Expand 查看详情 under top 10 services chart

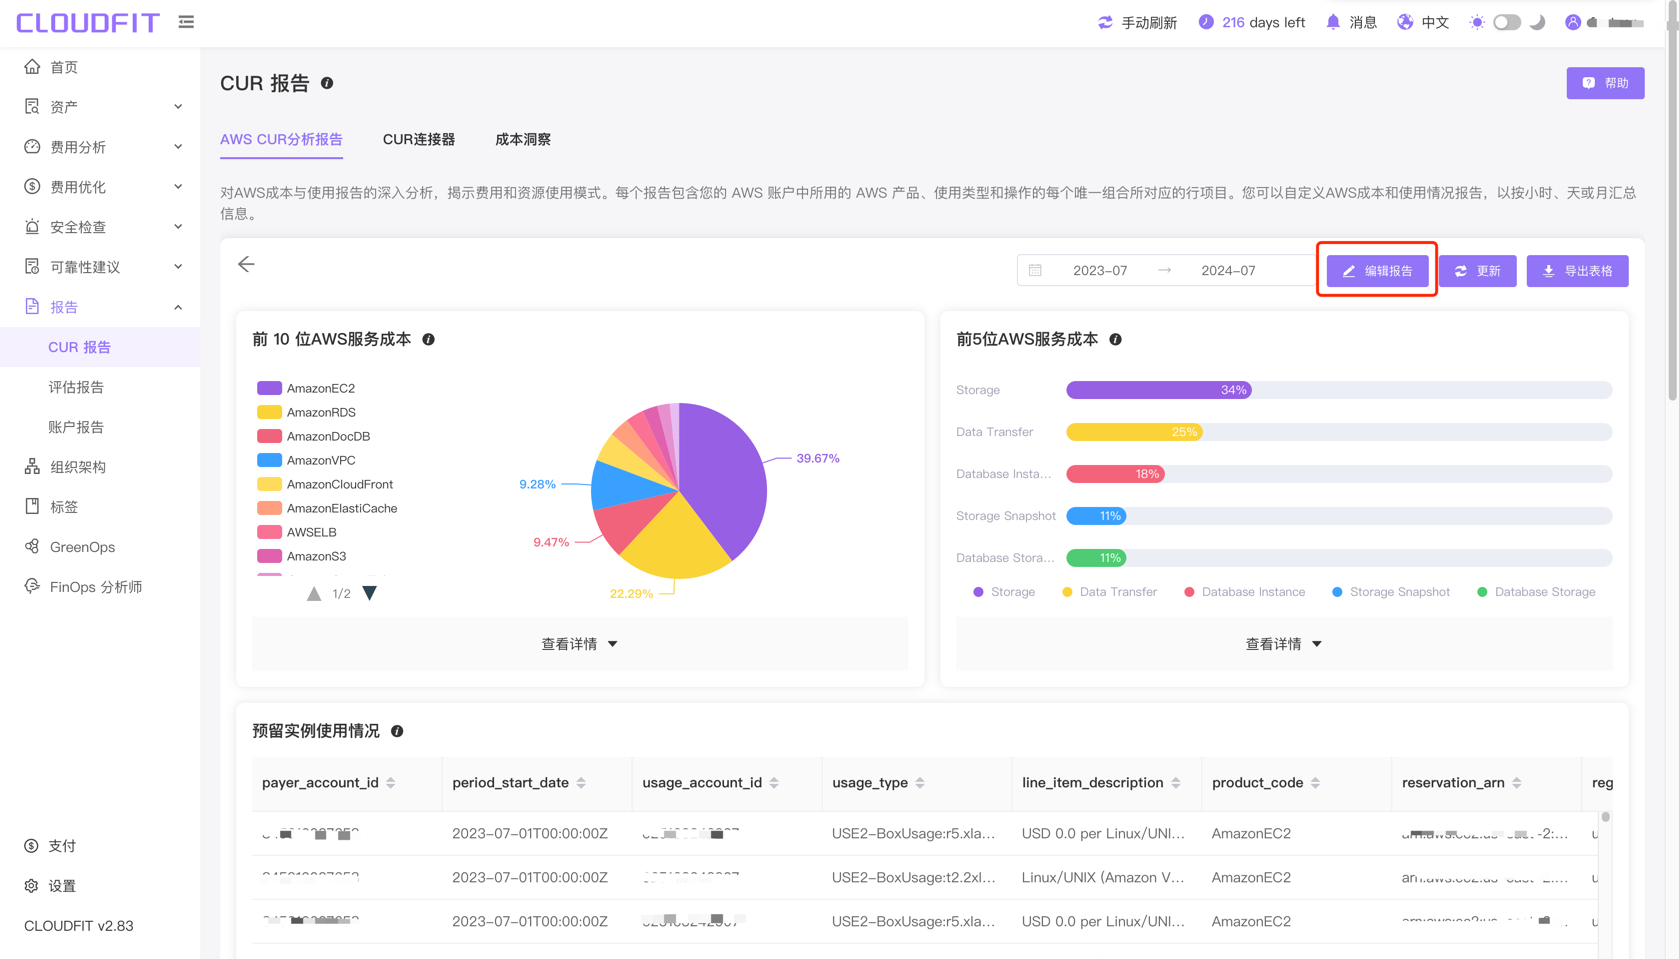point(580,644)
